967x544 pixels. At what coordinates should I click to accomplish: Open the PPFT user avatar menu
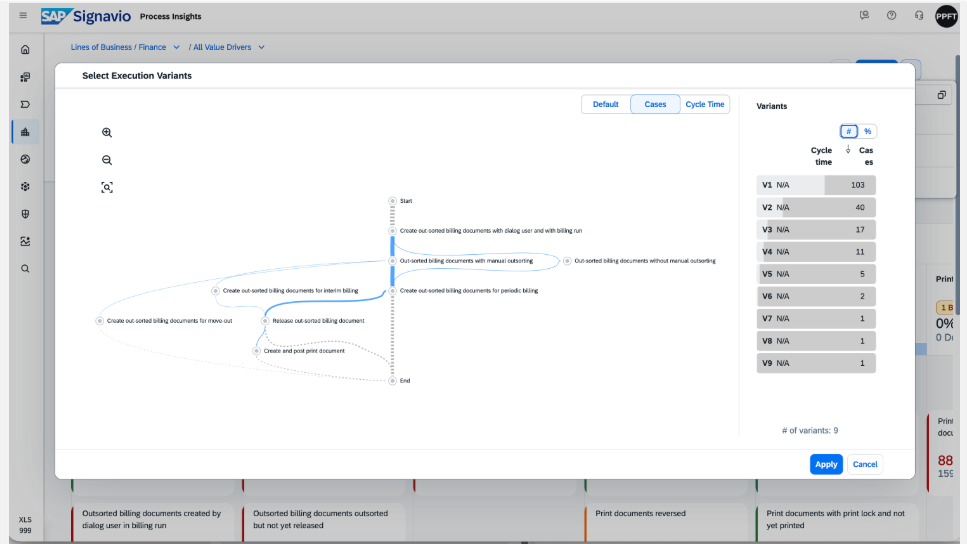[x=946, y=16]
